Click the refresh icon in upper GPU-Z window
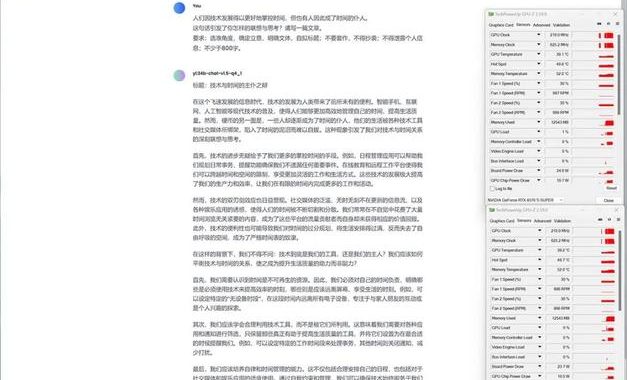This screenshot has height=380, width=627. [x=609, y=24]
